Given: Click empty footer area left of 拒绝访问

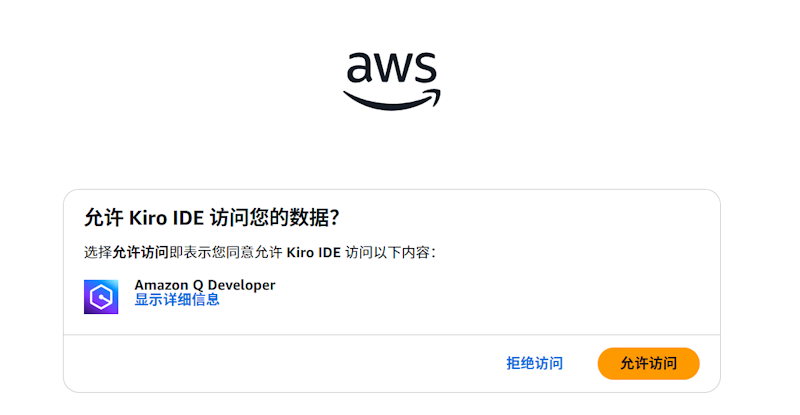Looking at the screenshot, I should pos(280,363).
